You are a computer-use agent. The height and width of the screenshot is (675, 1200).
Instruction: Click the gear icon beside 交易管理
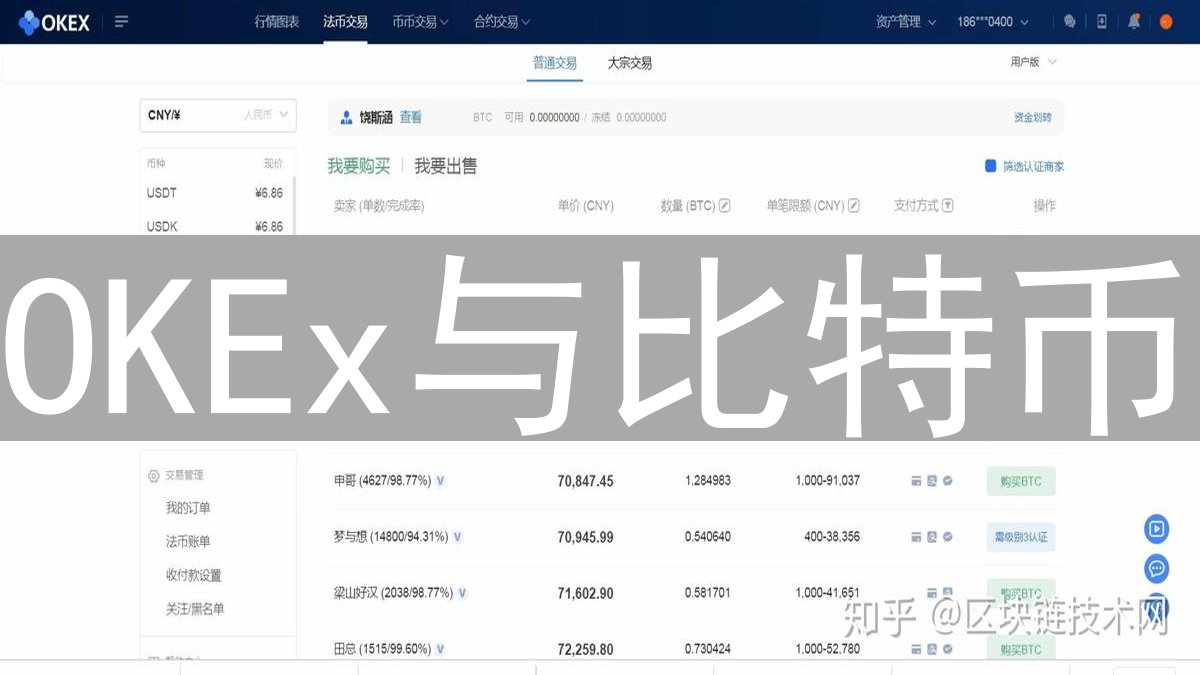click(x=153, y=476)
